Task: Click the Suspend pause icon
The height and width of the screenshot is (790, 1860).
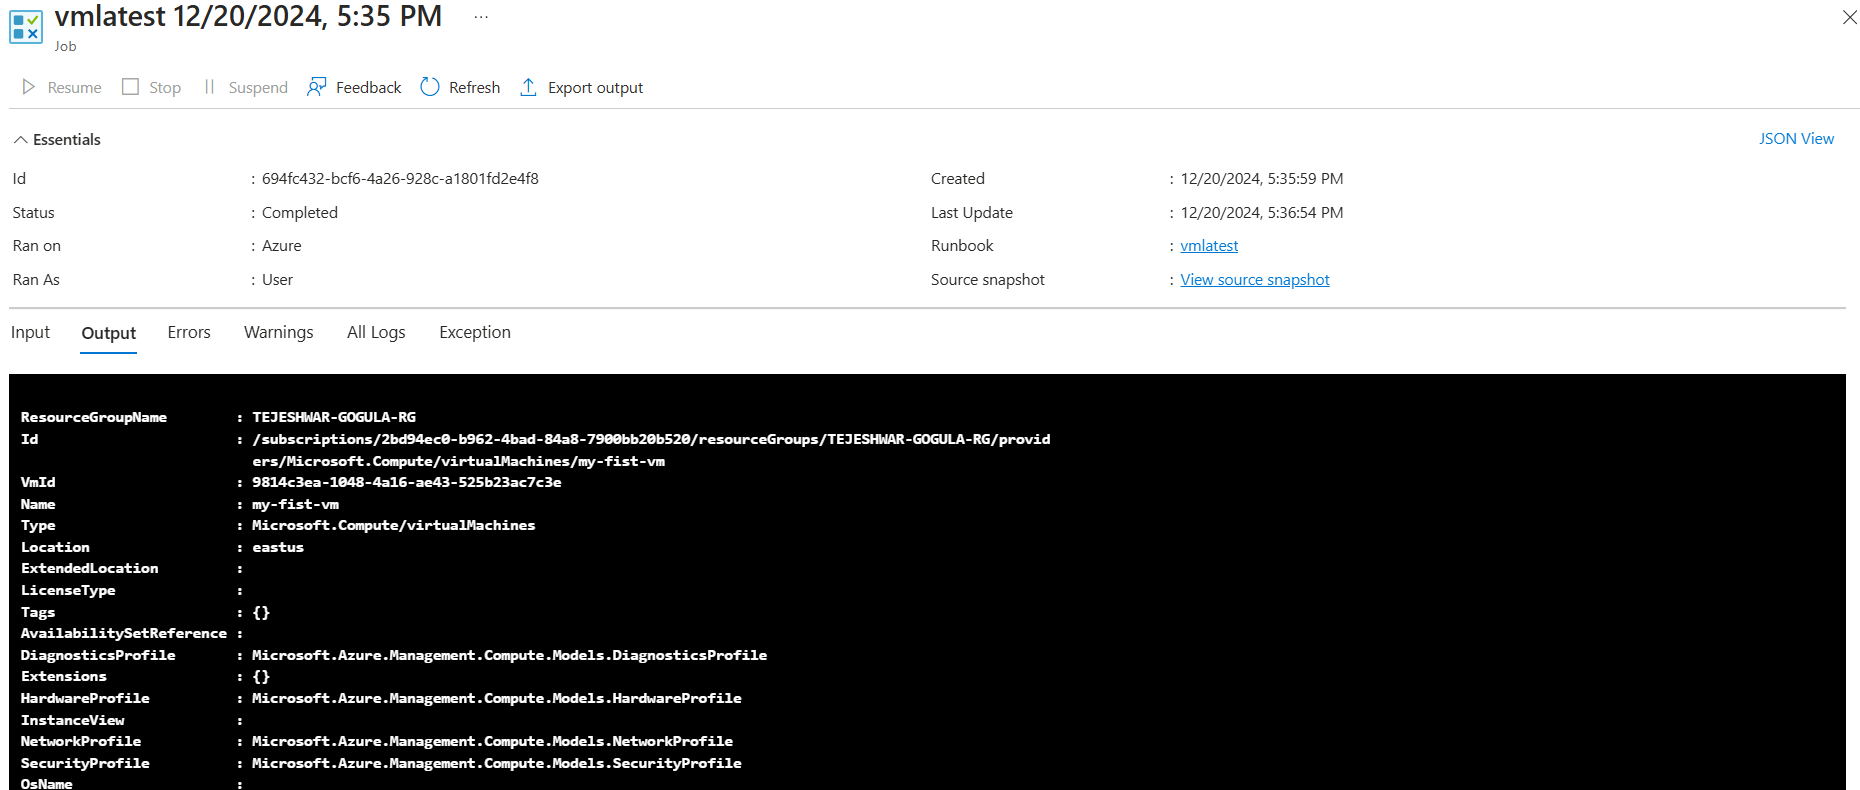Action: tap(209, 87)
